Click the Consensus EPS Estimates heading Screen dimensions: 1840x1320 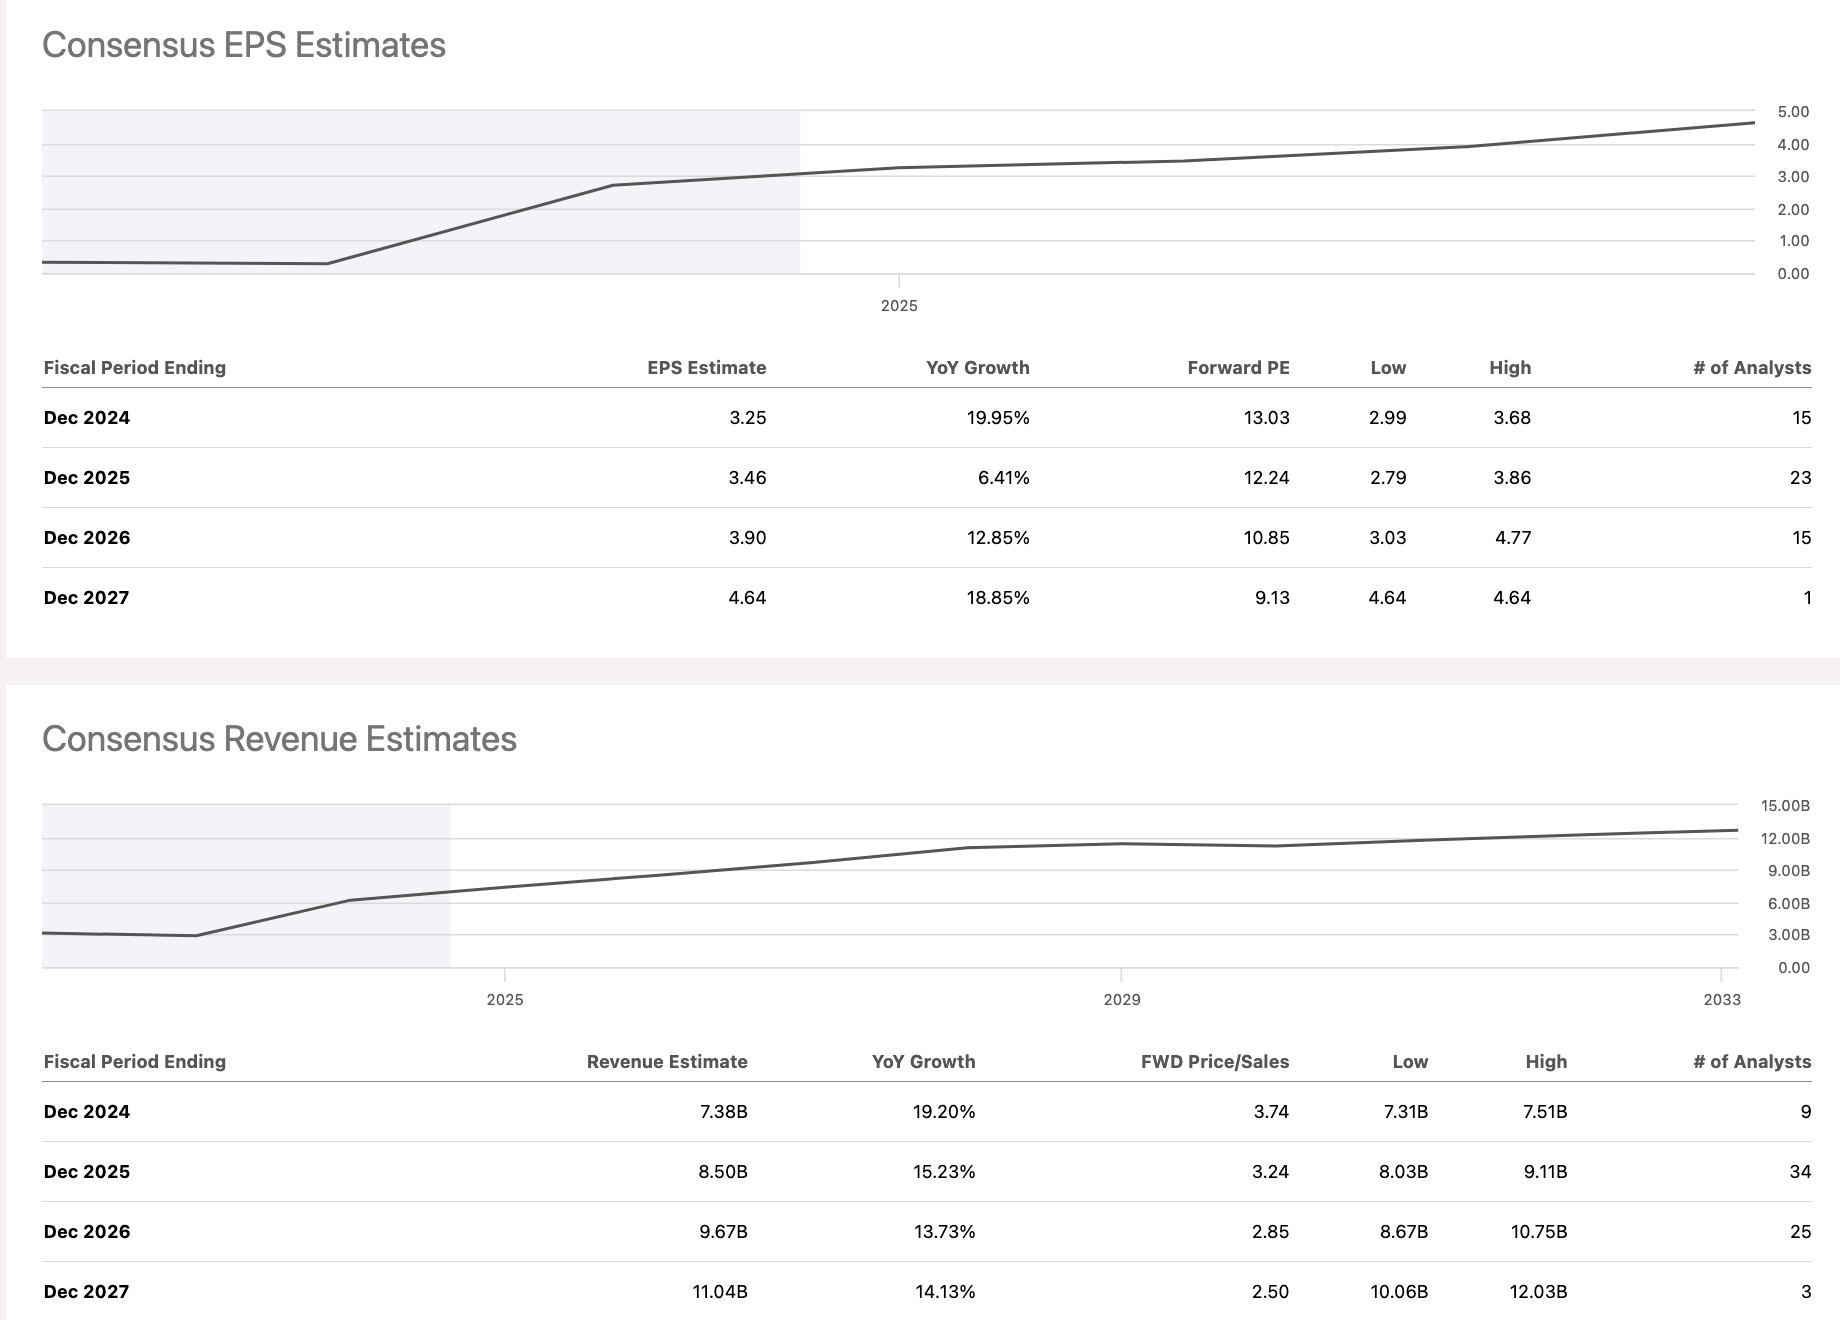244,45
